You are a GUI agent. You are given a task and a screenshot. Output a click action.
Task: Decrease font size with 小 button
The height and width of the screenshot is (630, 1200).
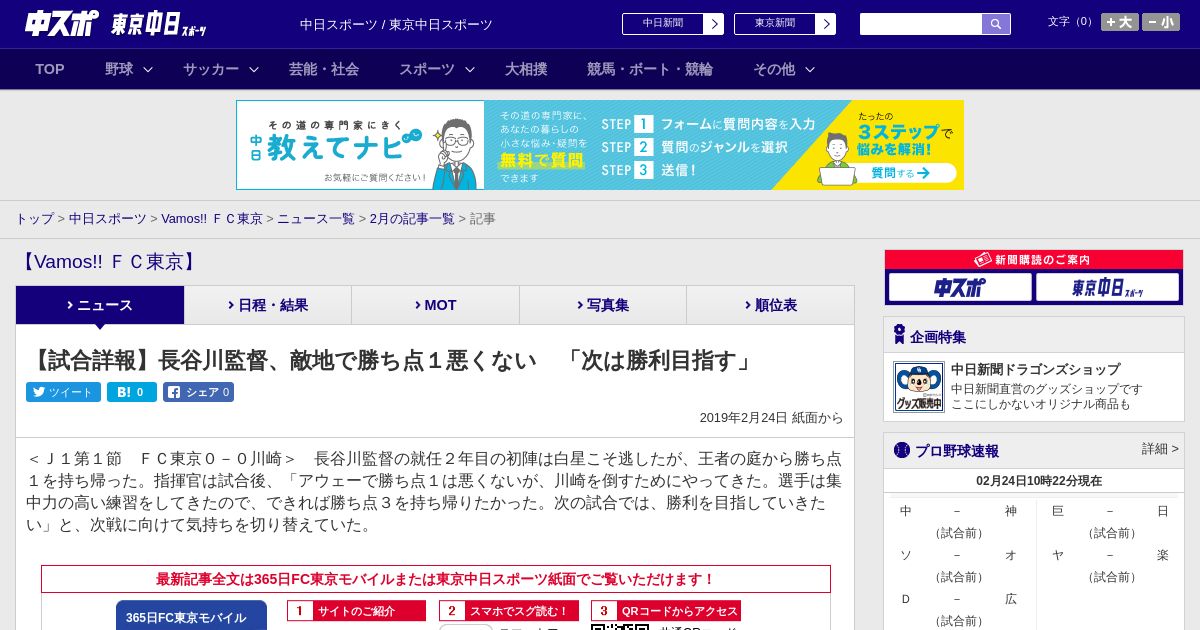click(1161, 22)
